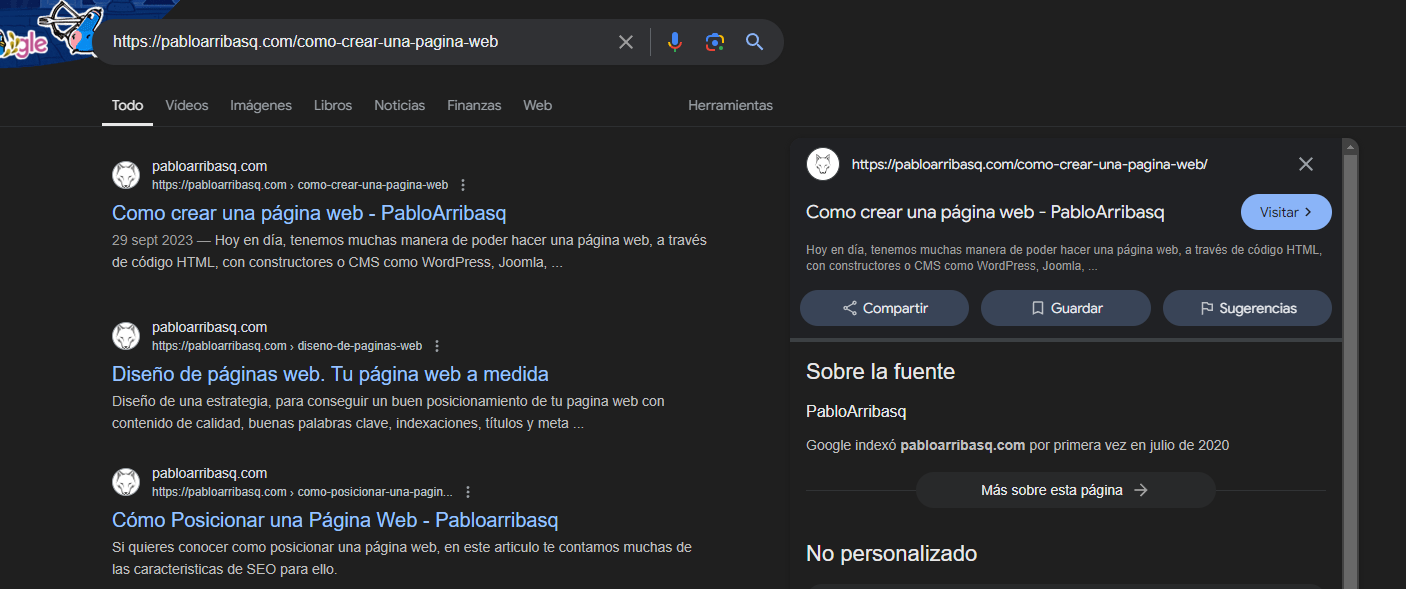This screenshot has width=1406, height=589.
Task: Click 'Diseño de una estrategia' snippet text
Action: tap(388, 412)
